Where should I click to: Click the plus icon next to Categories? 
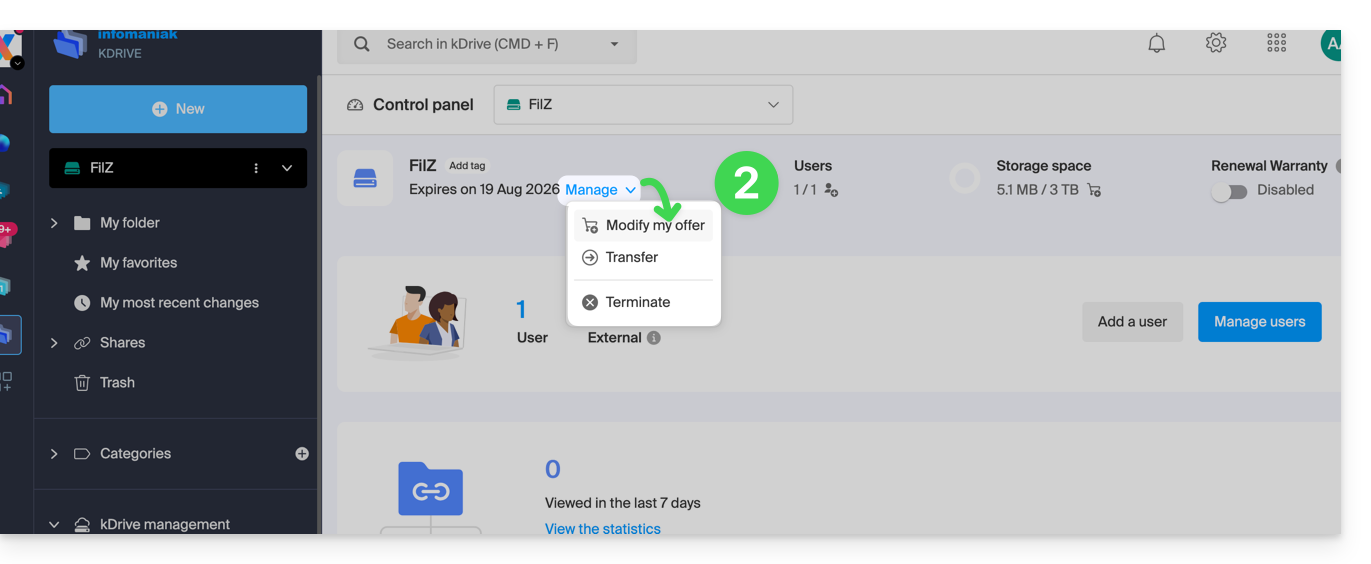[x=302, y=454]
